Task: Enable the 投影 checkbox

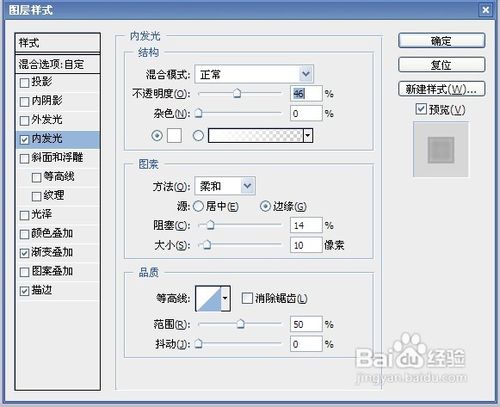Action: [x=24, y=82]
